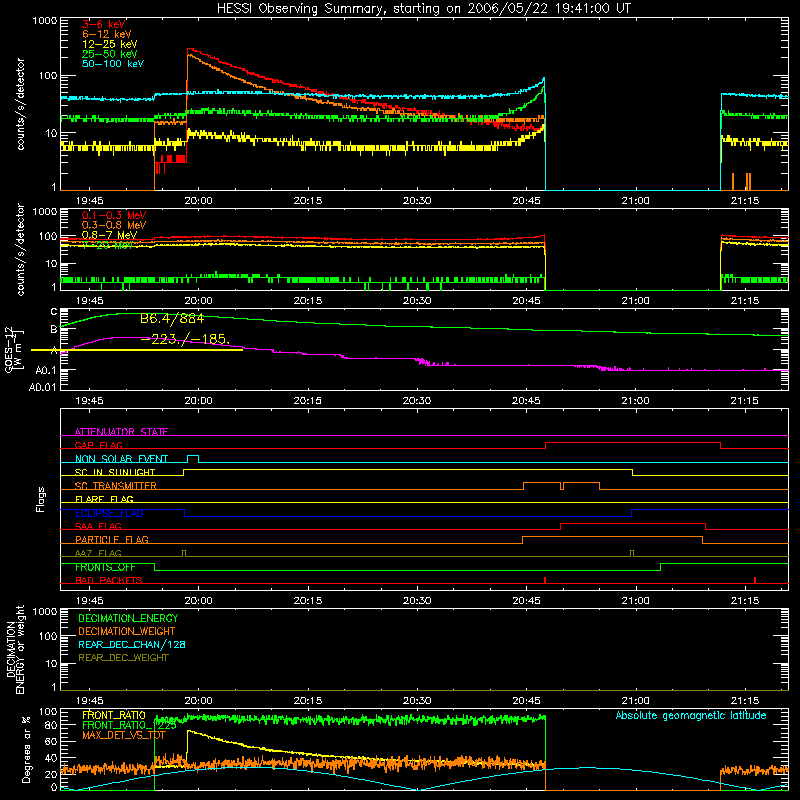The image size is (800, 800).
Task: Click the REAR_DEC_WEIGHT legend label
Action: click(x=123, y=658)
